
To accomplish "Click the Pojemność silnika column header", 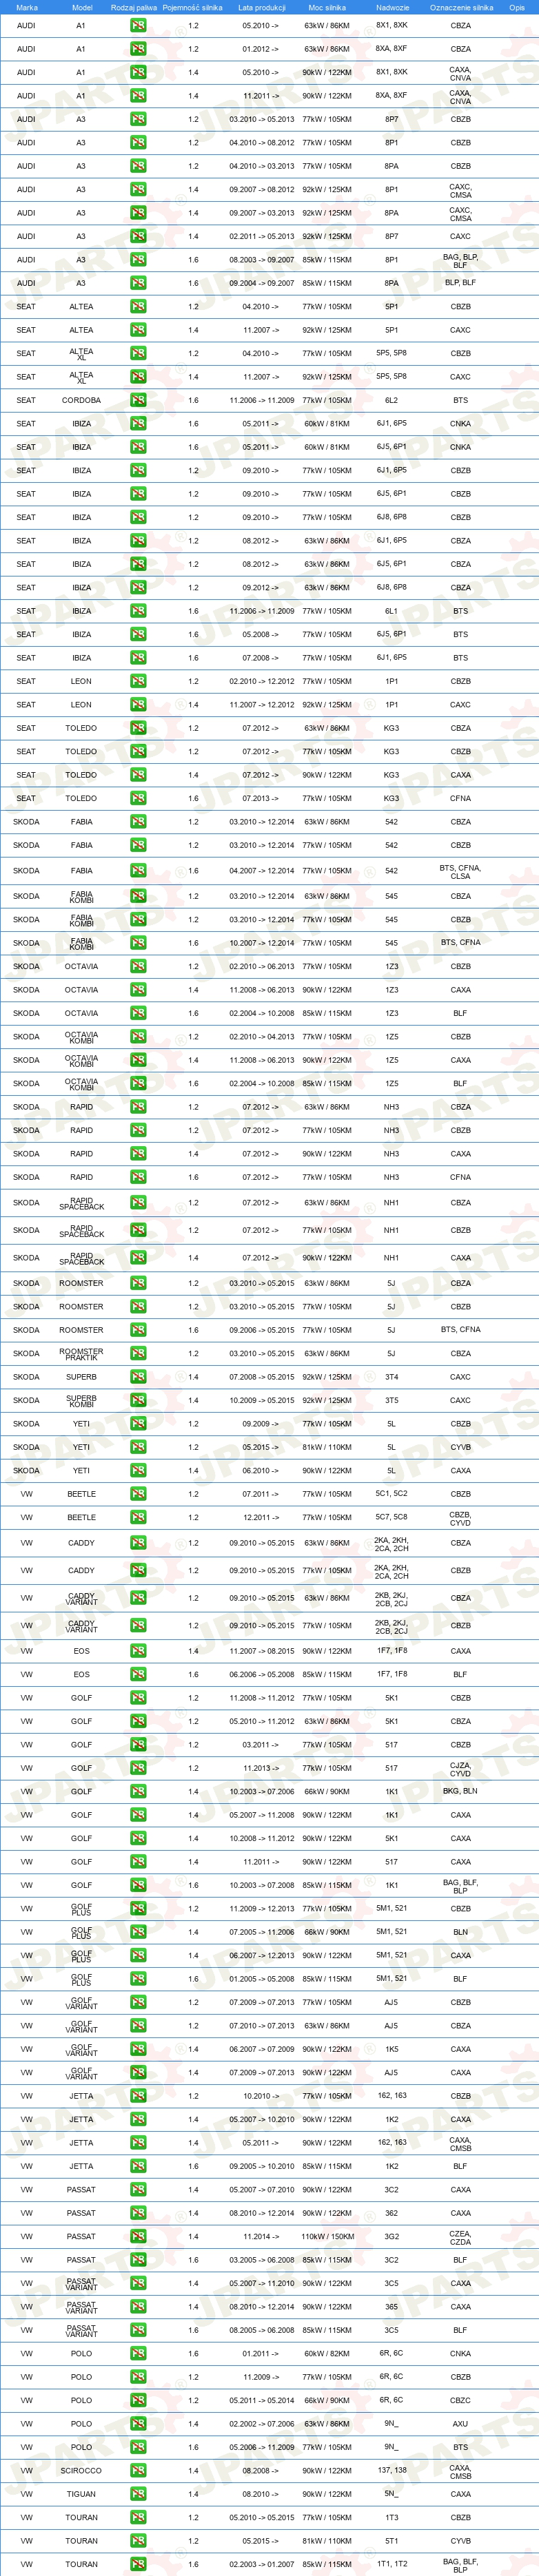I will (193, 7).
